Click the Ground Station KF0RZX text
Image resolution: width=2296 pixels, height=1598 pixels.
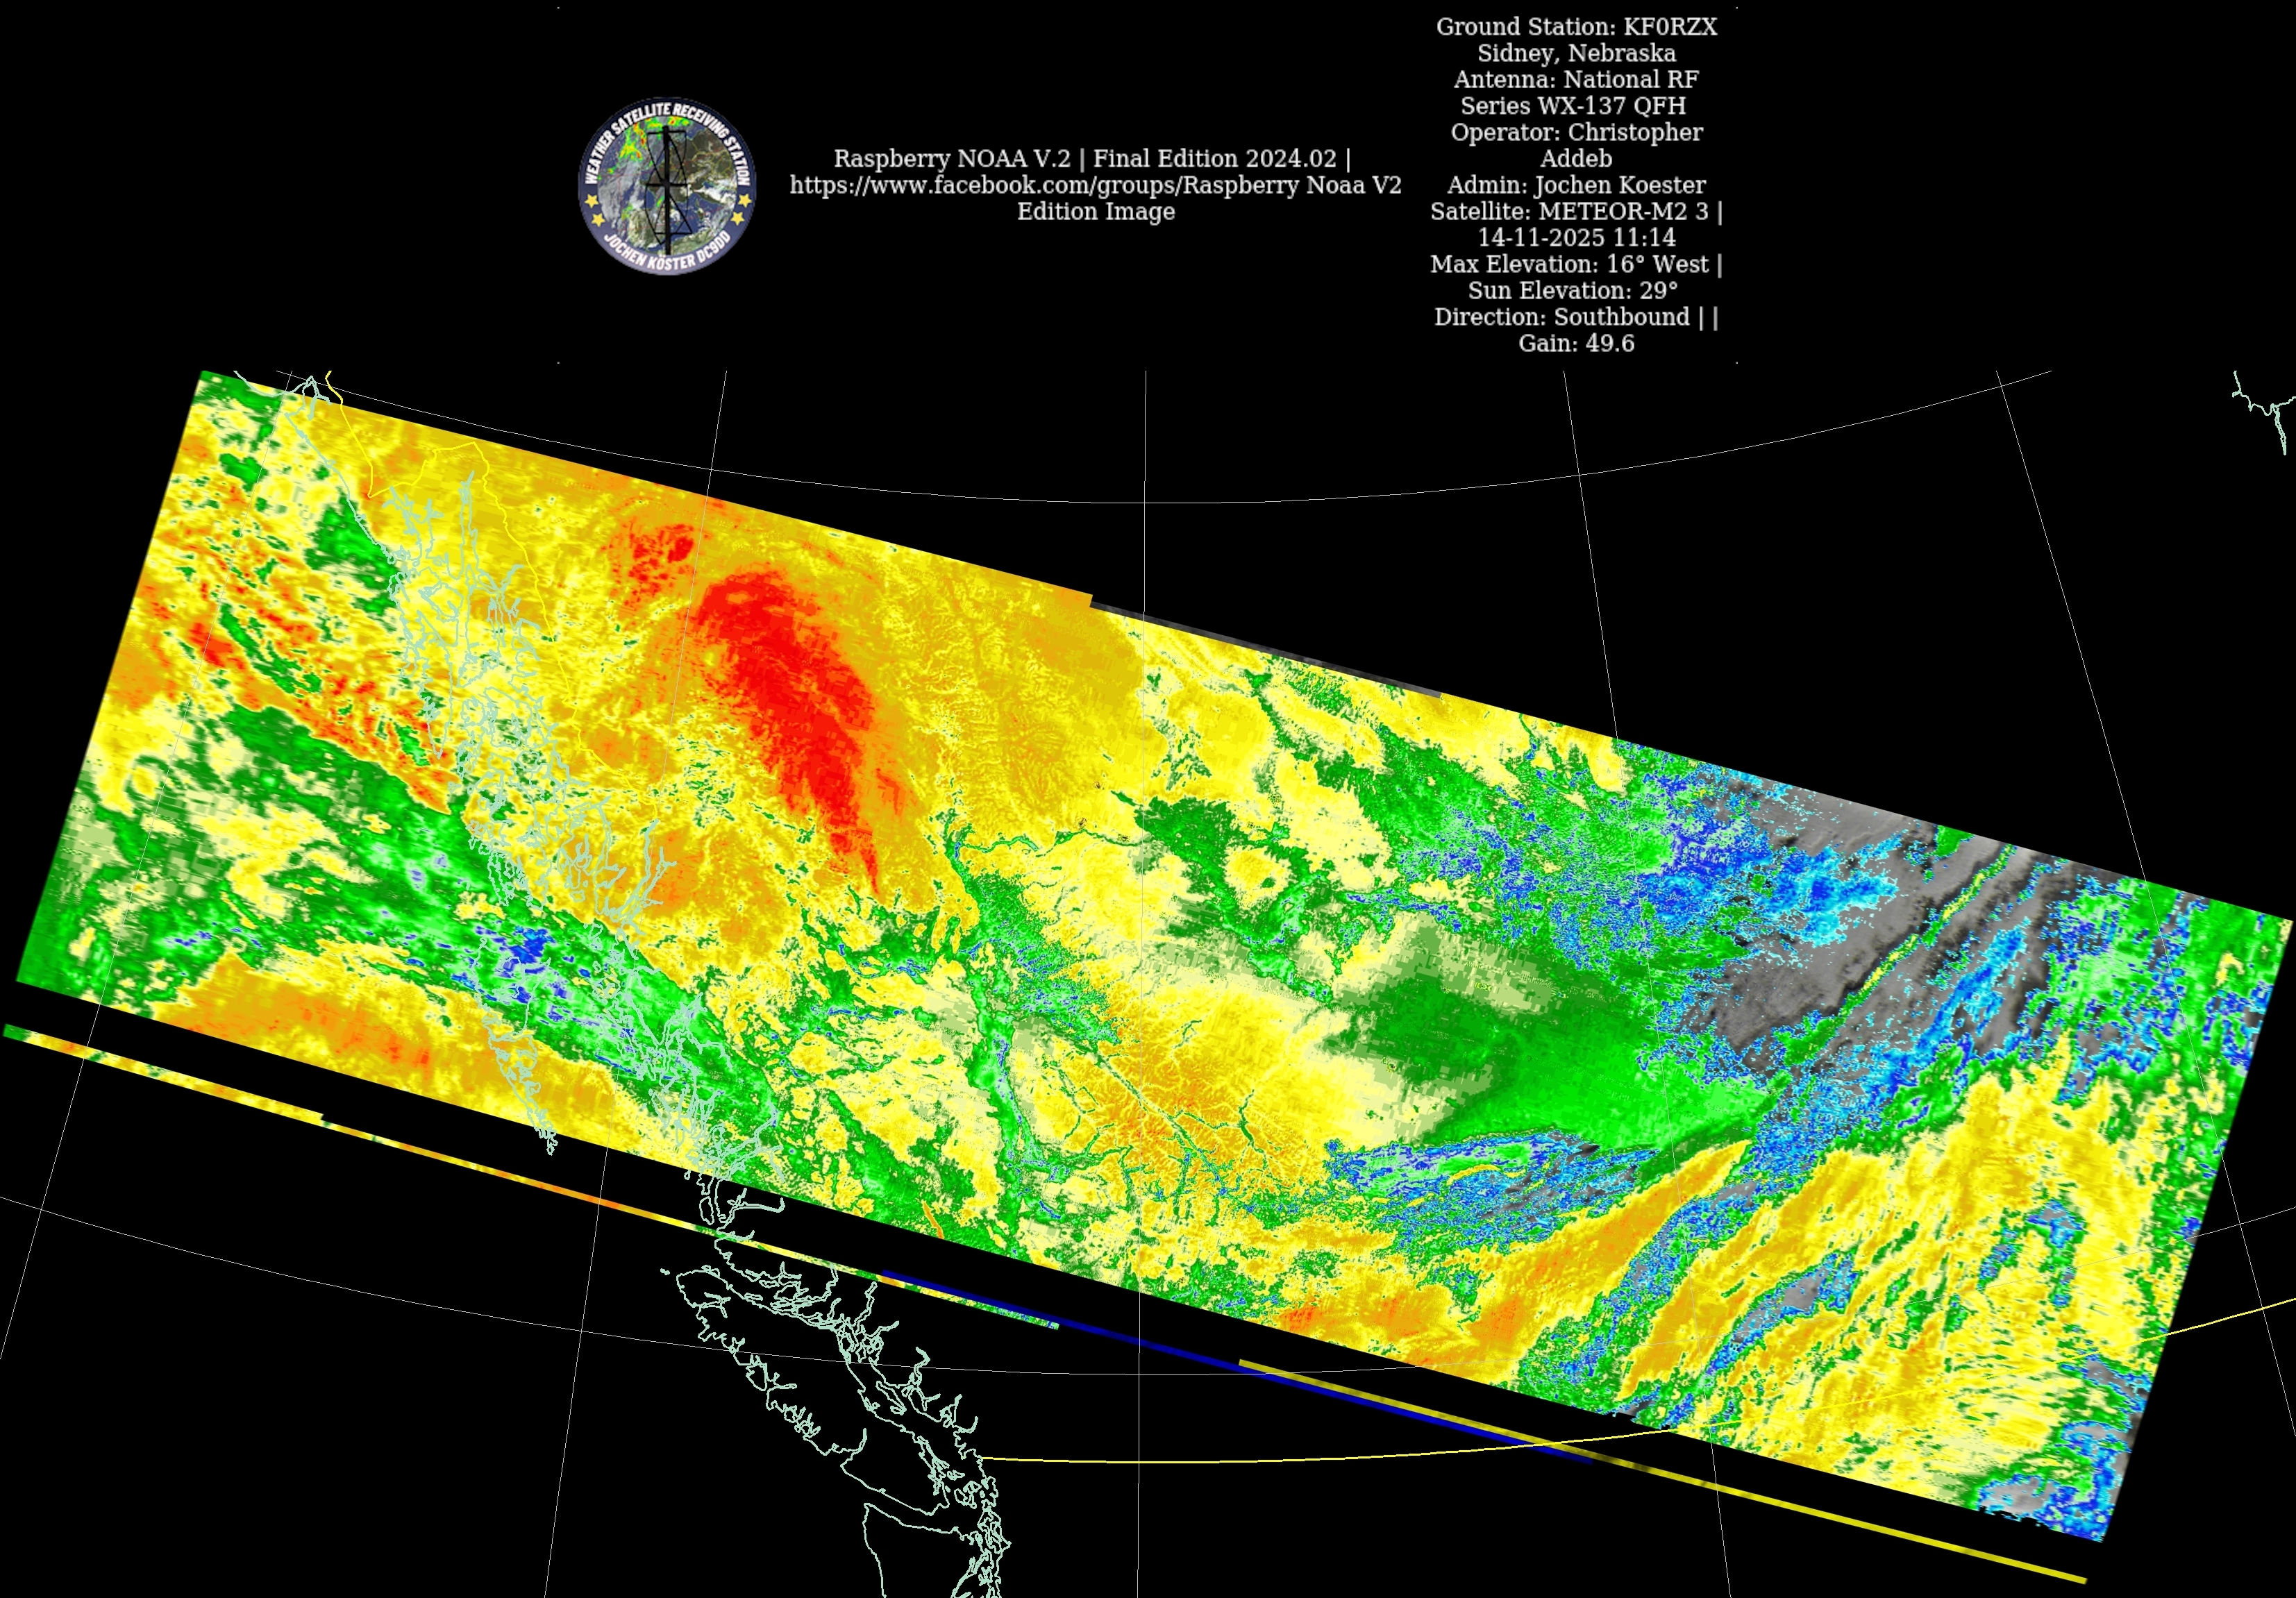1576,27
